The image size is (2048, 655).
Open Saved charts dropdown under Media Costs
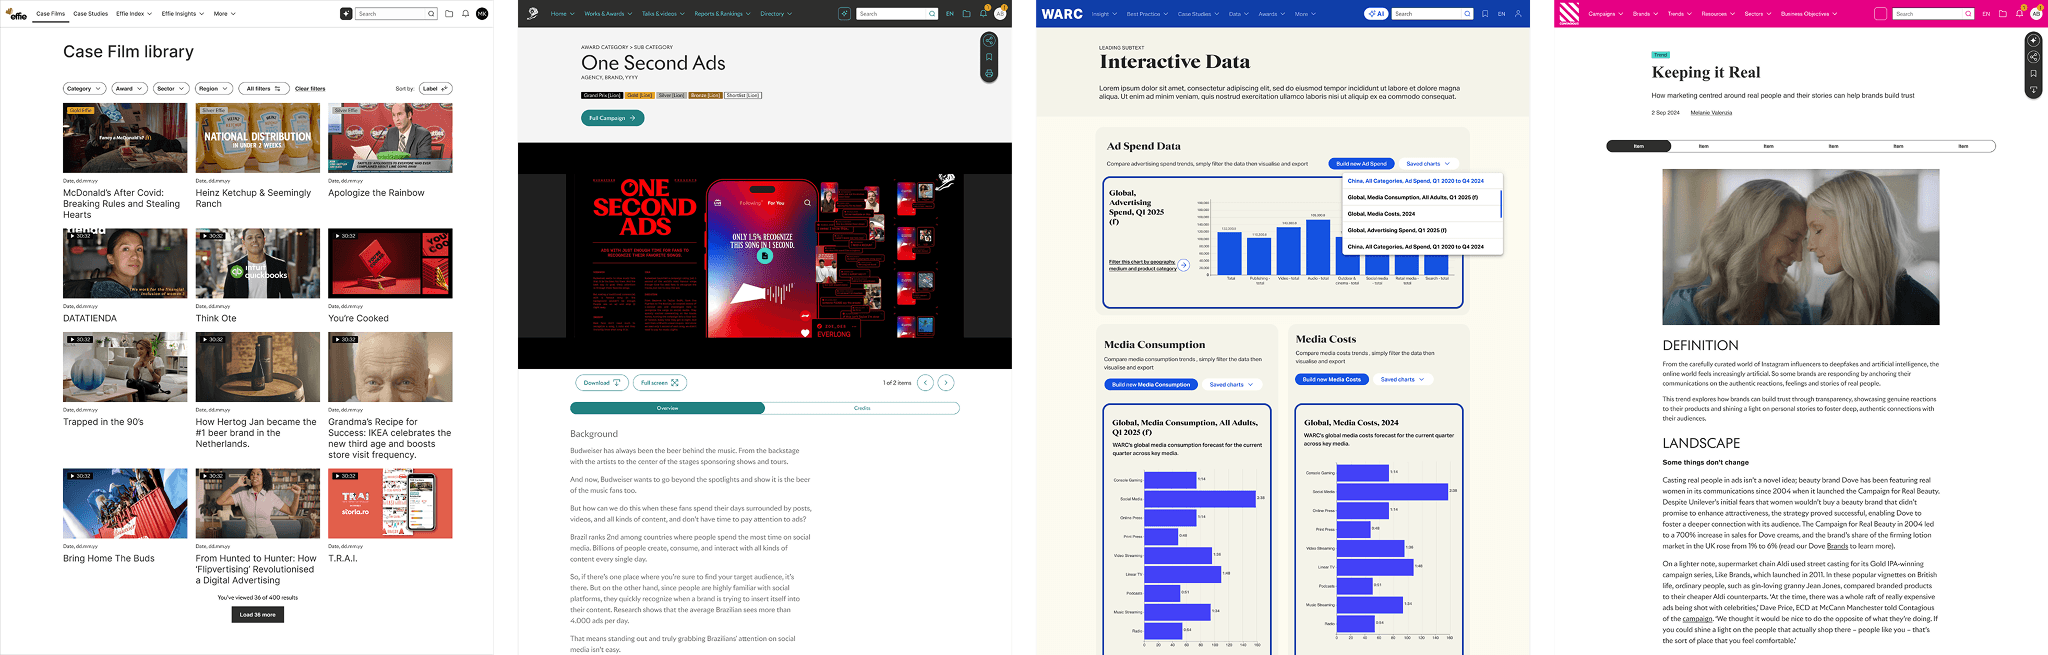pyautogui.click(x=1403, y=379)
